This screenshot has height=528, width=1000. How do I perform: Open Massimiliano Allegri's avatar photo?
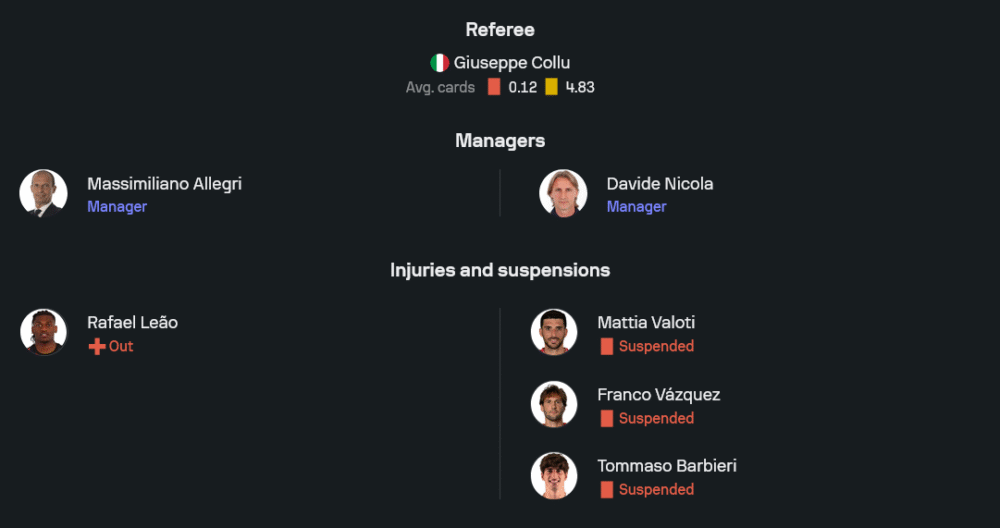tap(43, 193)
